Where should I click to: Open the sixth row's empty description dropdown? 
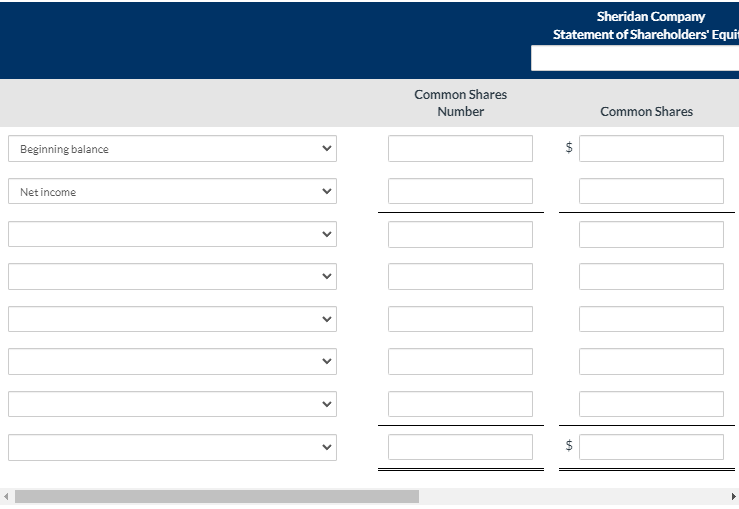172,361
